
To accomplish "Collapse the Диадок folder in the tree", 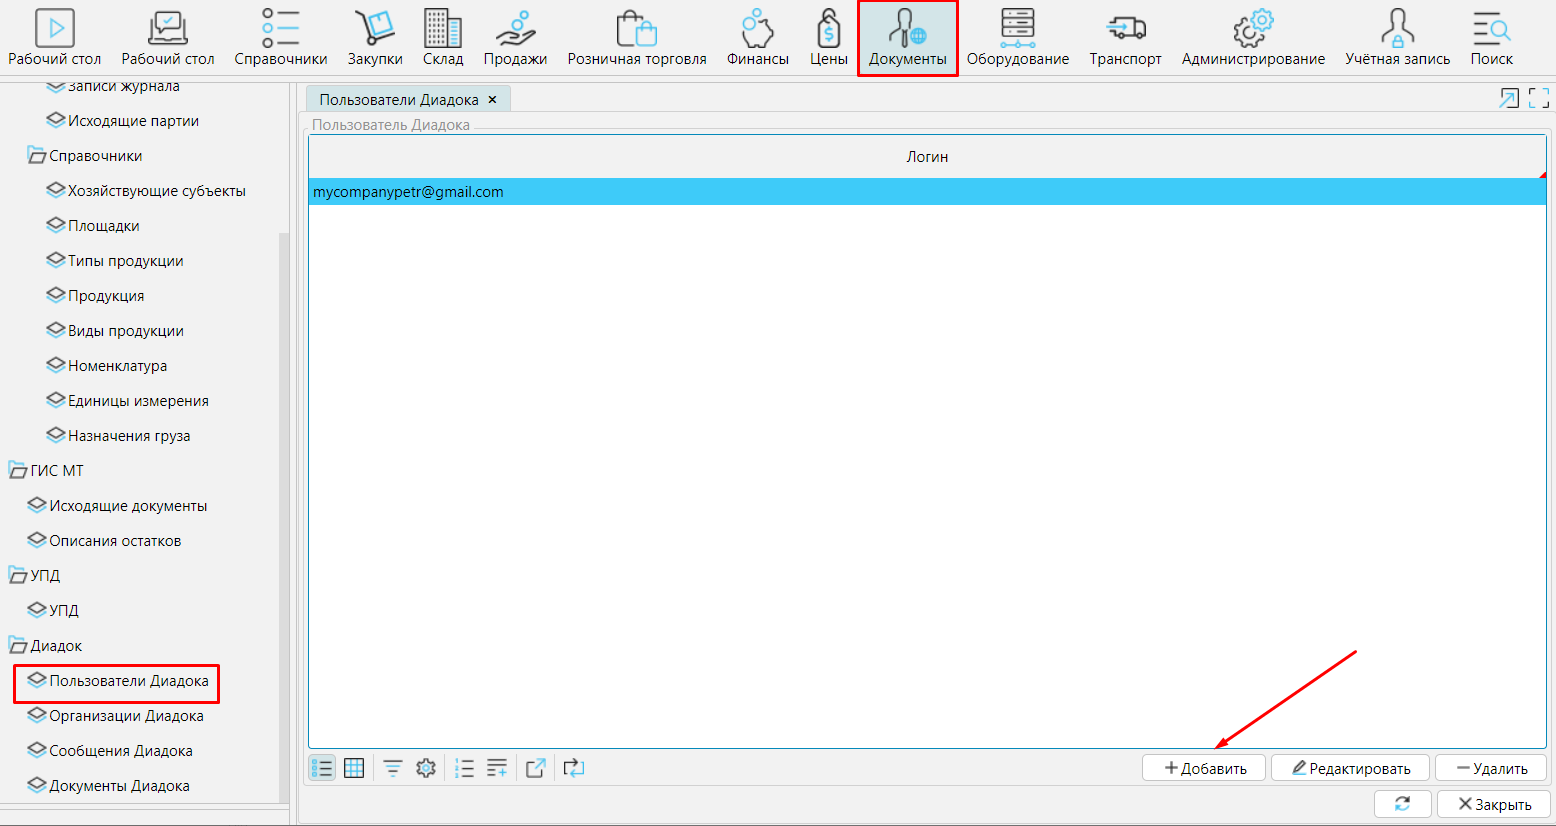I will click(x=18, y=646).
